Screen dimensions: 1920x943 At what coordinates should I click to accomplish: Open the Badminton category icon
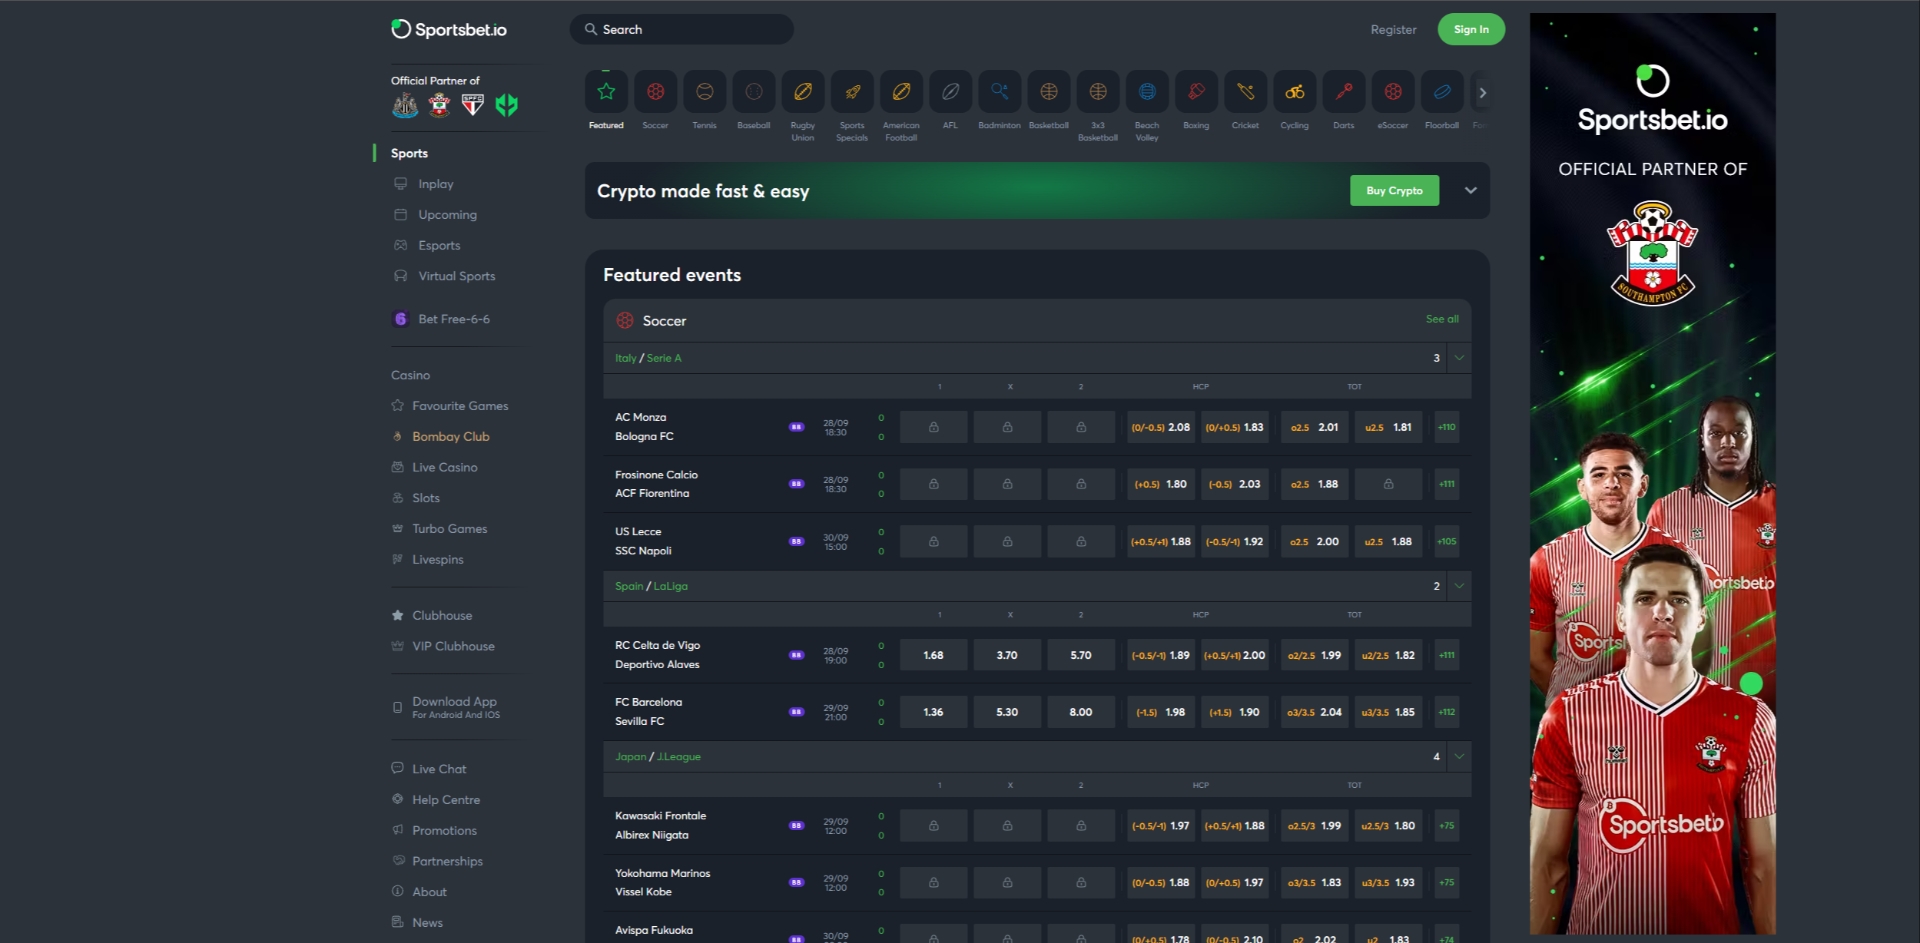999,92
